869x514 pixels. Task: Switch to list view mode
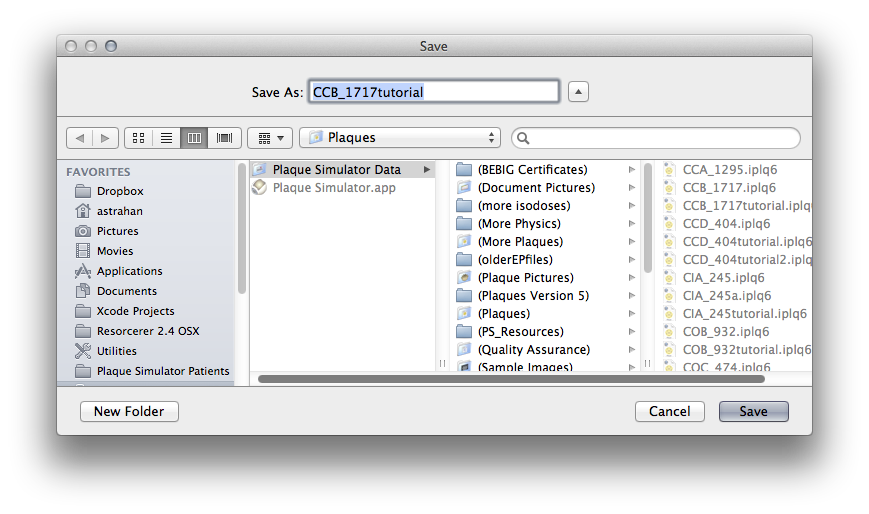pos(167,138)
